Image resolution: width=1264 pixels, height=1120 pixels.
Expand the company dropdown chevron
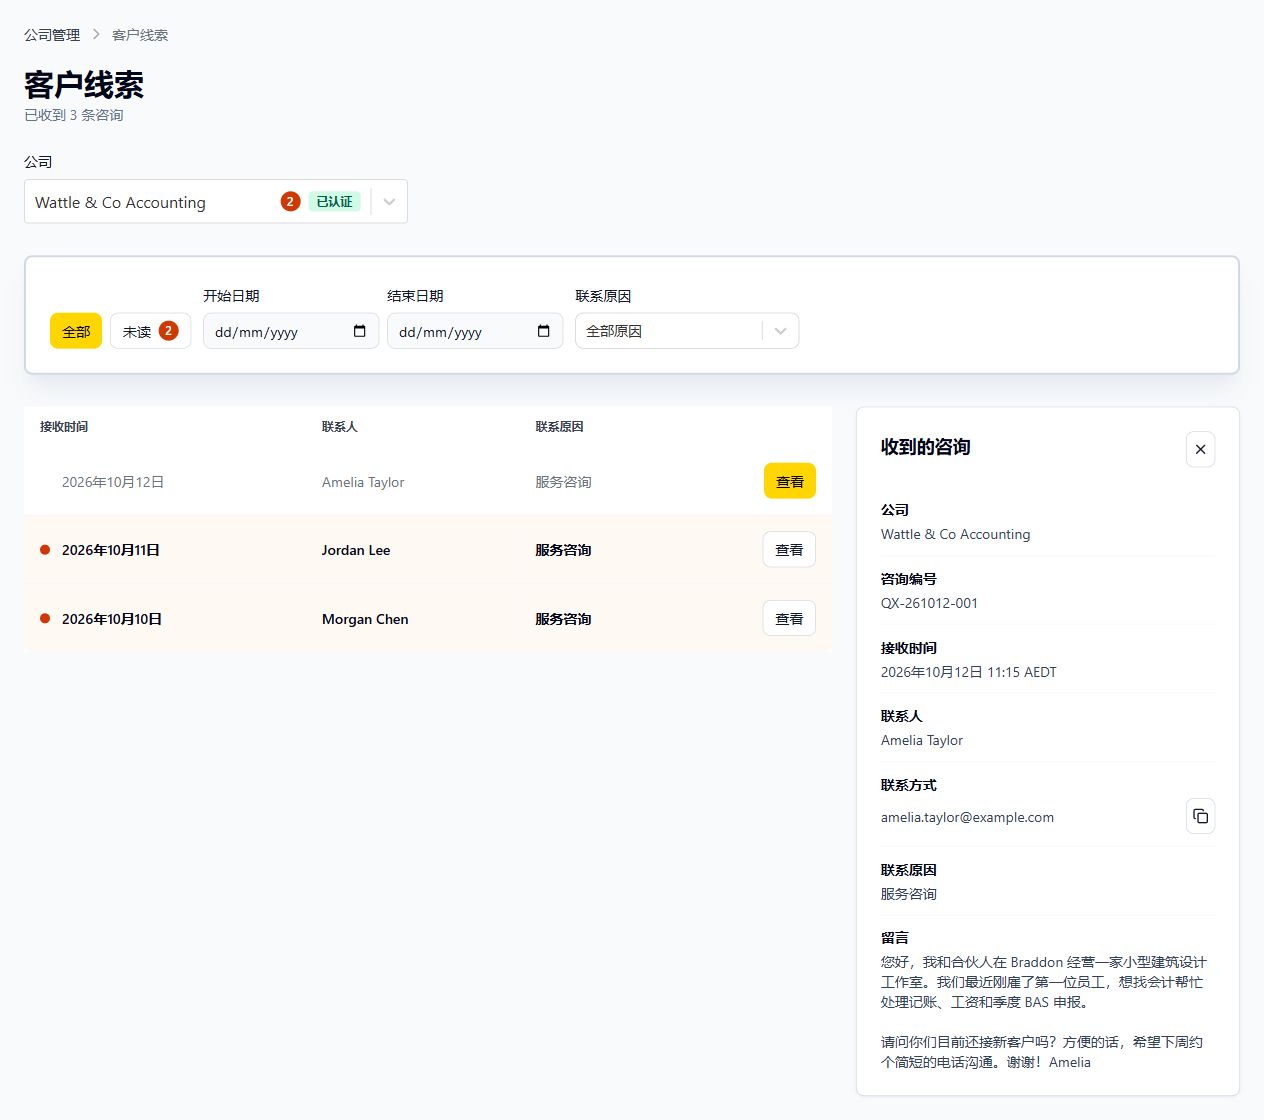(x=389, y=202)
